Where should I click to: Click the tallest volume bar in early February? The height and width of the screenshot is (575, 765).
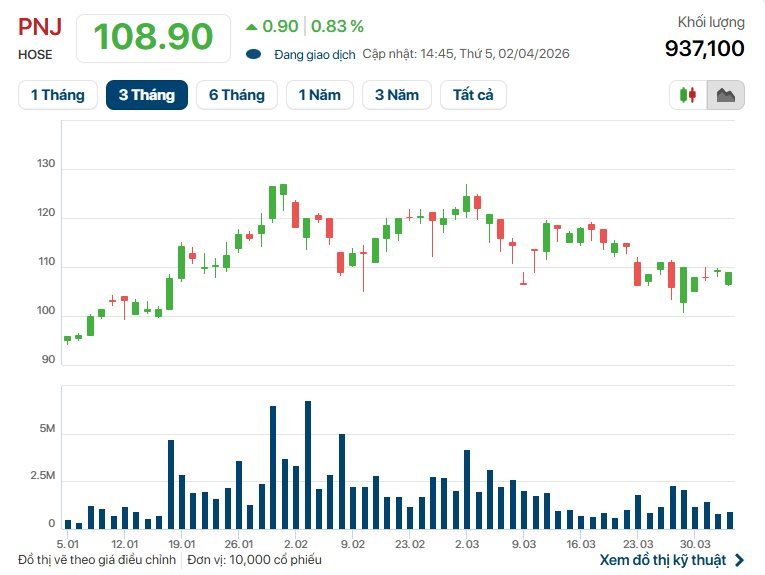tap(307, 464)
